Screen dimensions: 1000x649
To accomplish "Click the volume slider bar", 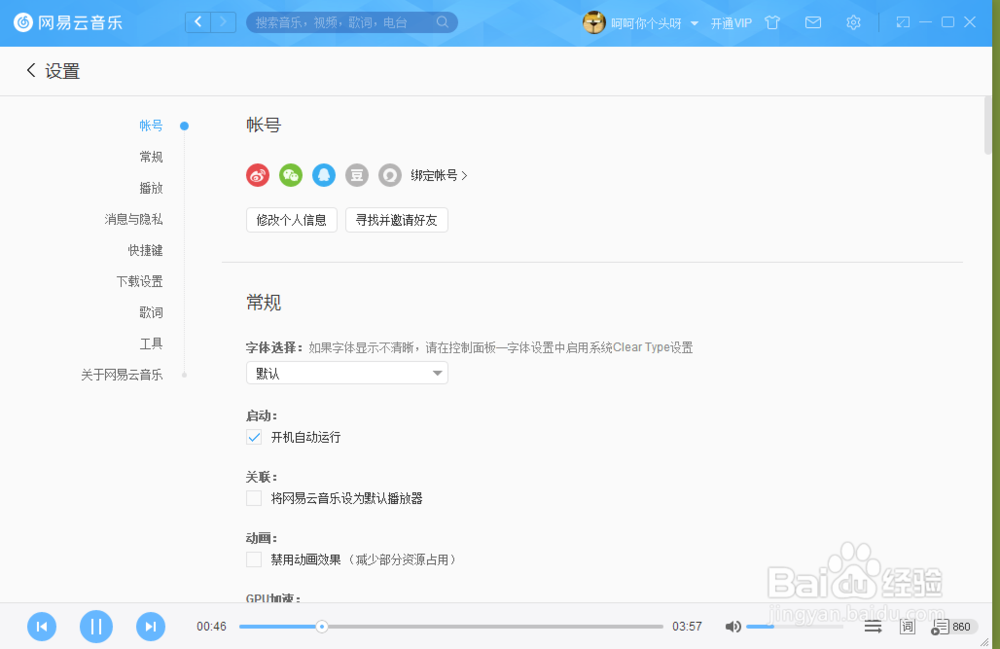I will pyautogui.click(x=795, y=627).
